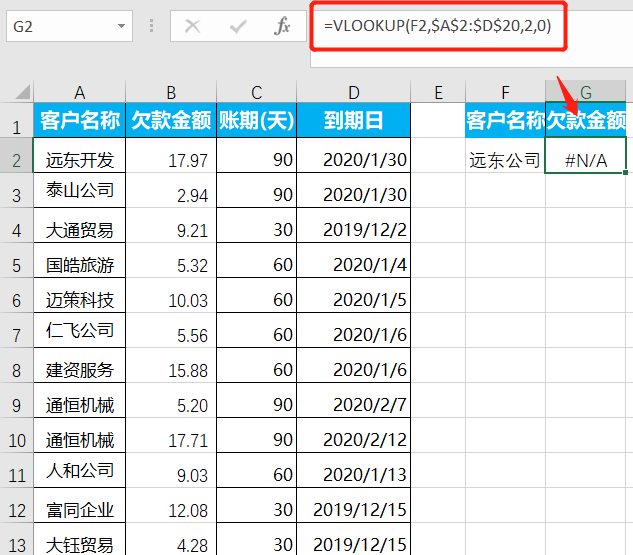Image resolution: width=633 pixels, height=555 pixels.
Task: Select cell 迈策科技
Action: 80,295
